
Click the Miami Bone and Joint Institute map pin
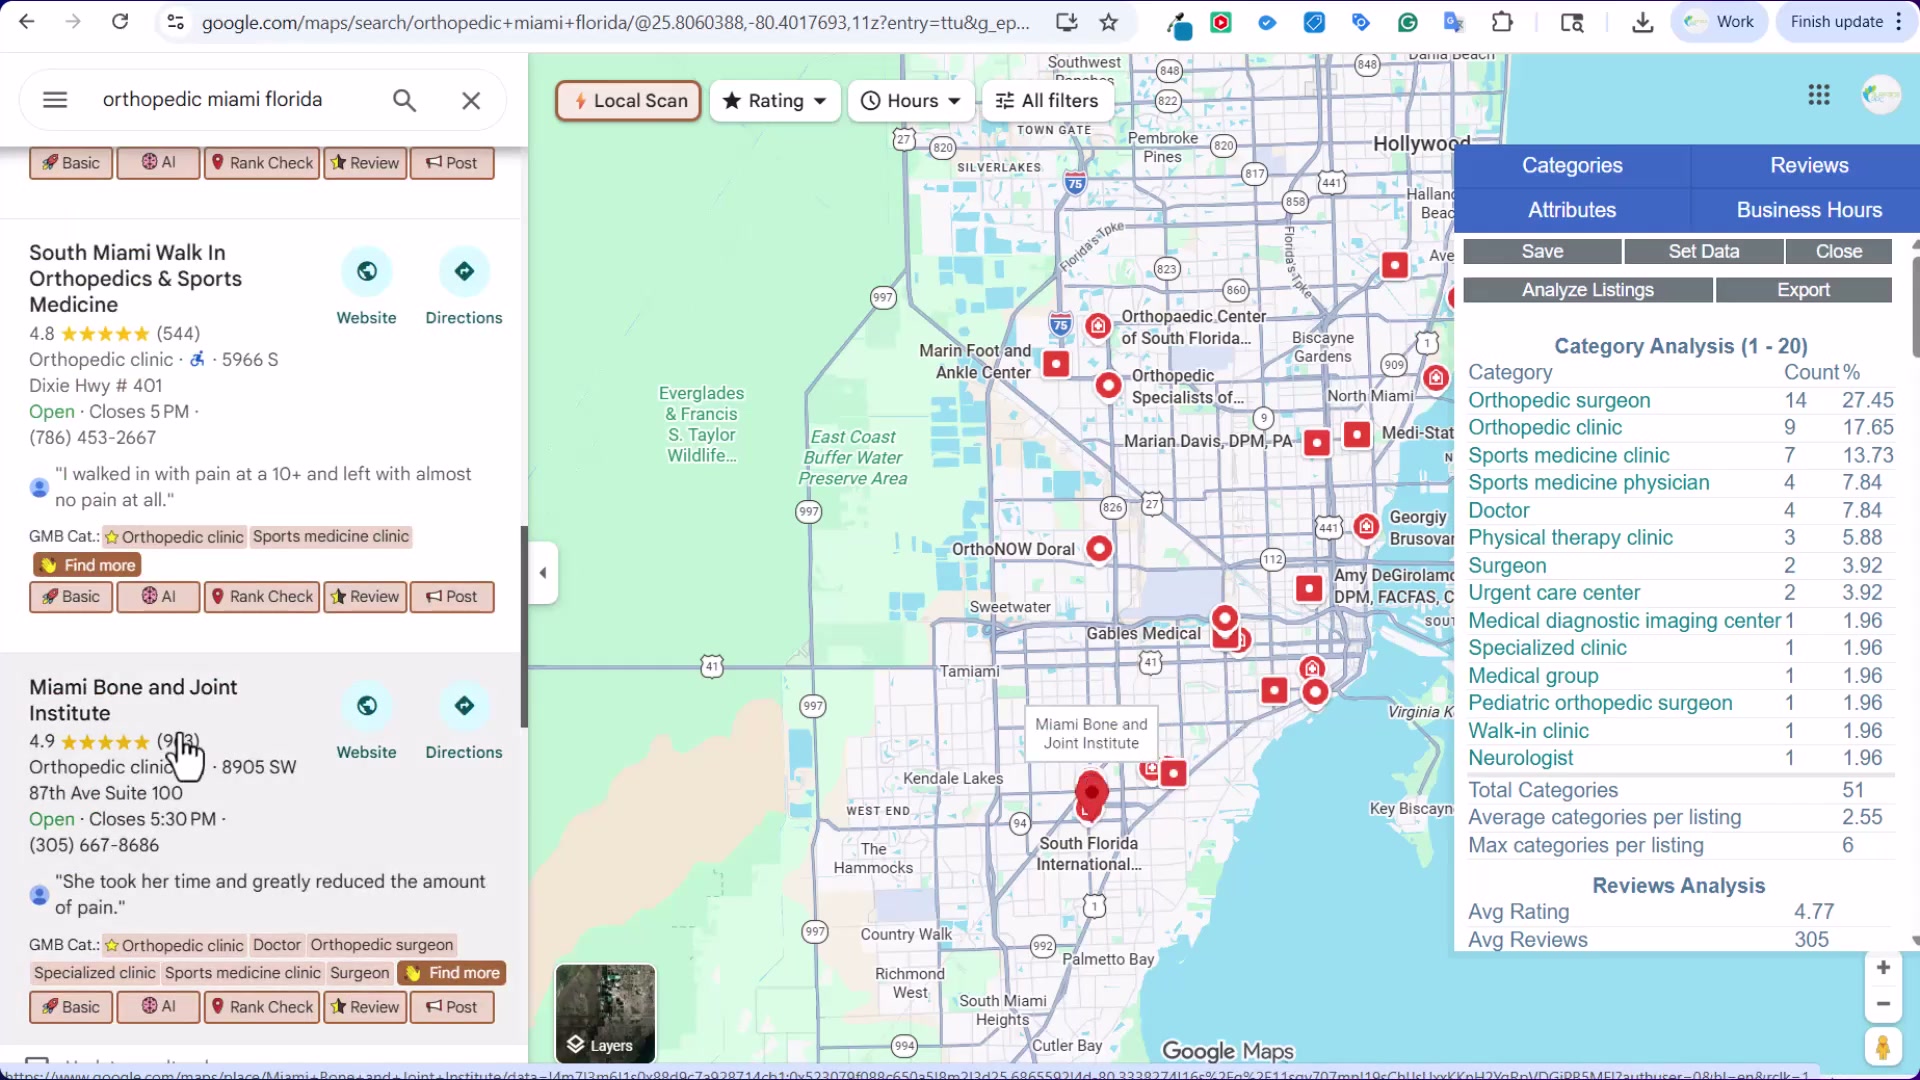[x=1091, y=793]
